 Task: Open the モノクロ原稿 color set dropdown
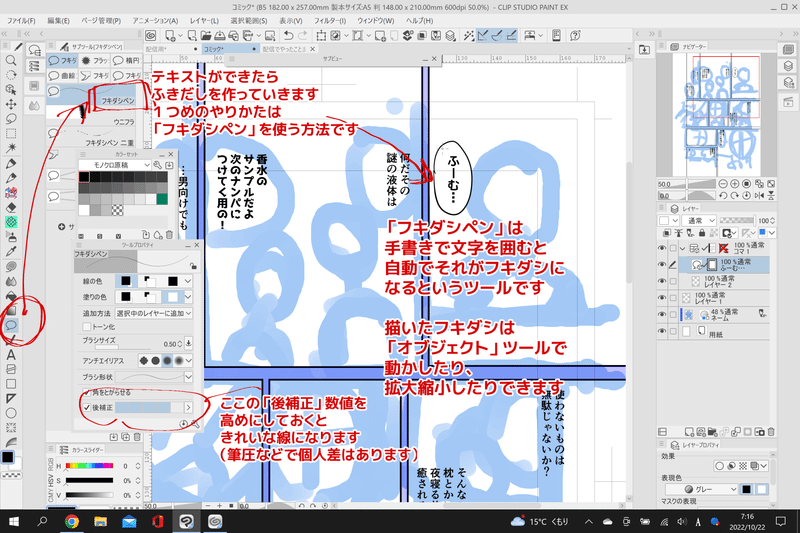pos(115,165)
